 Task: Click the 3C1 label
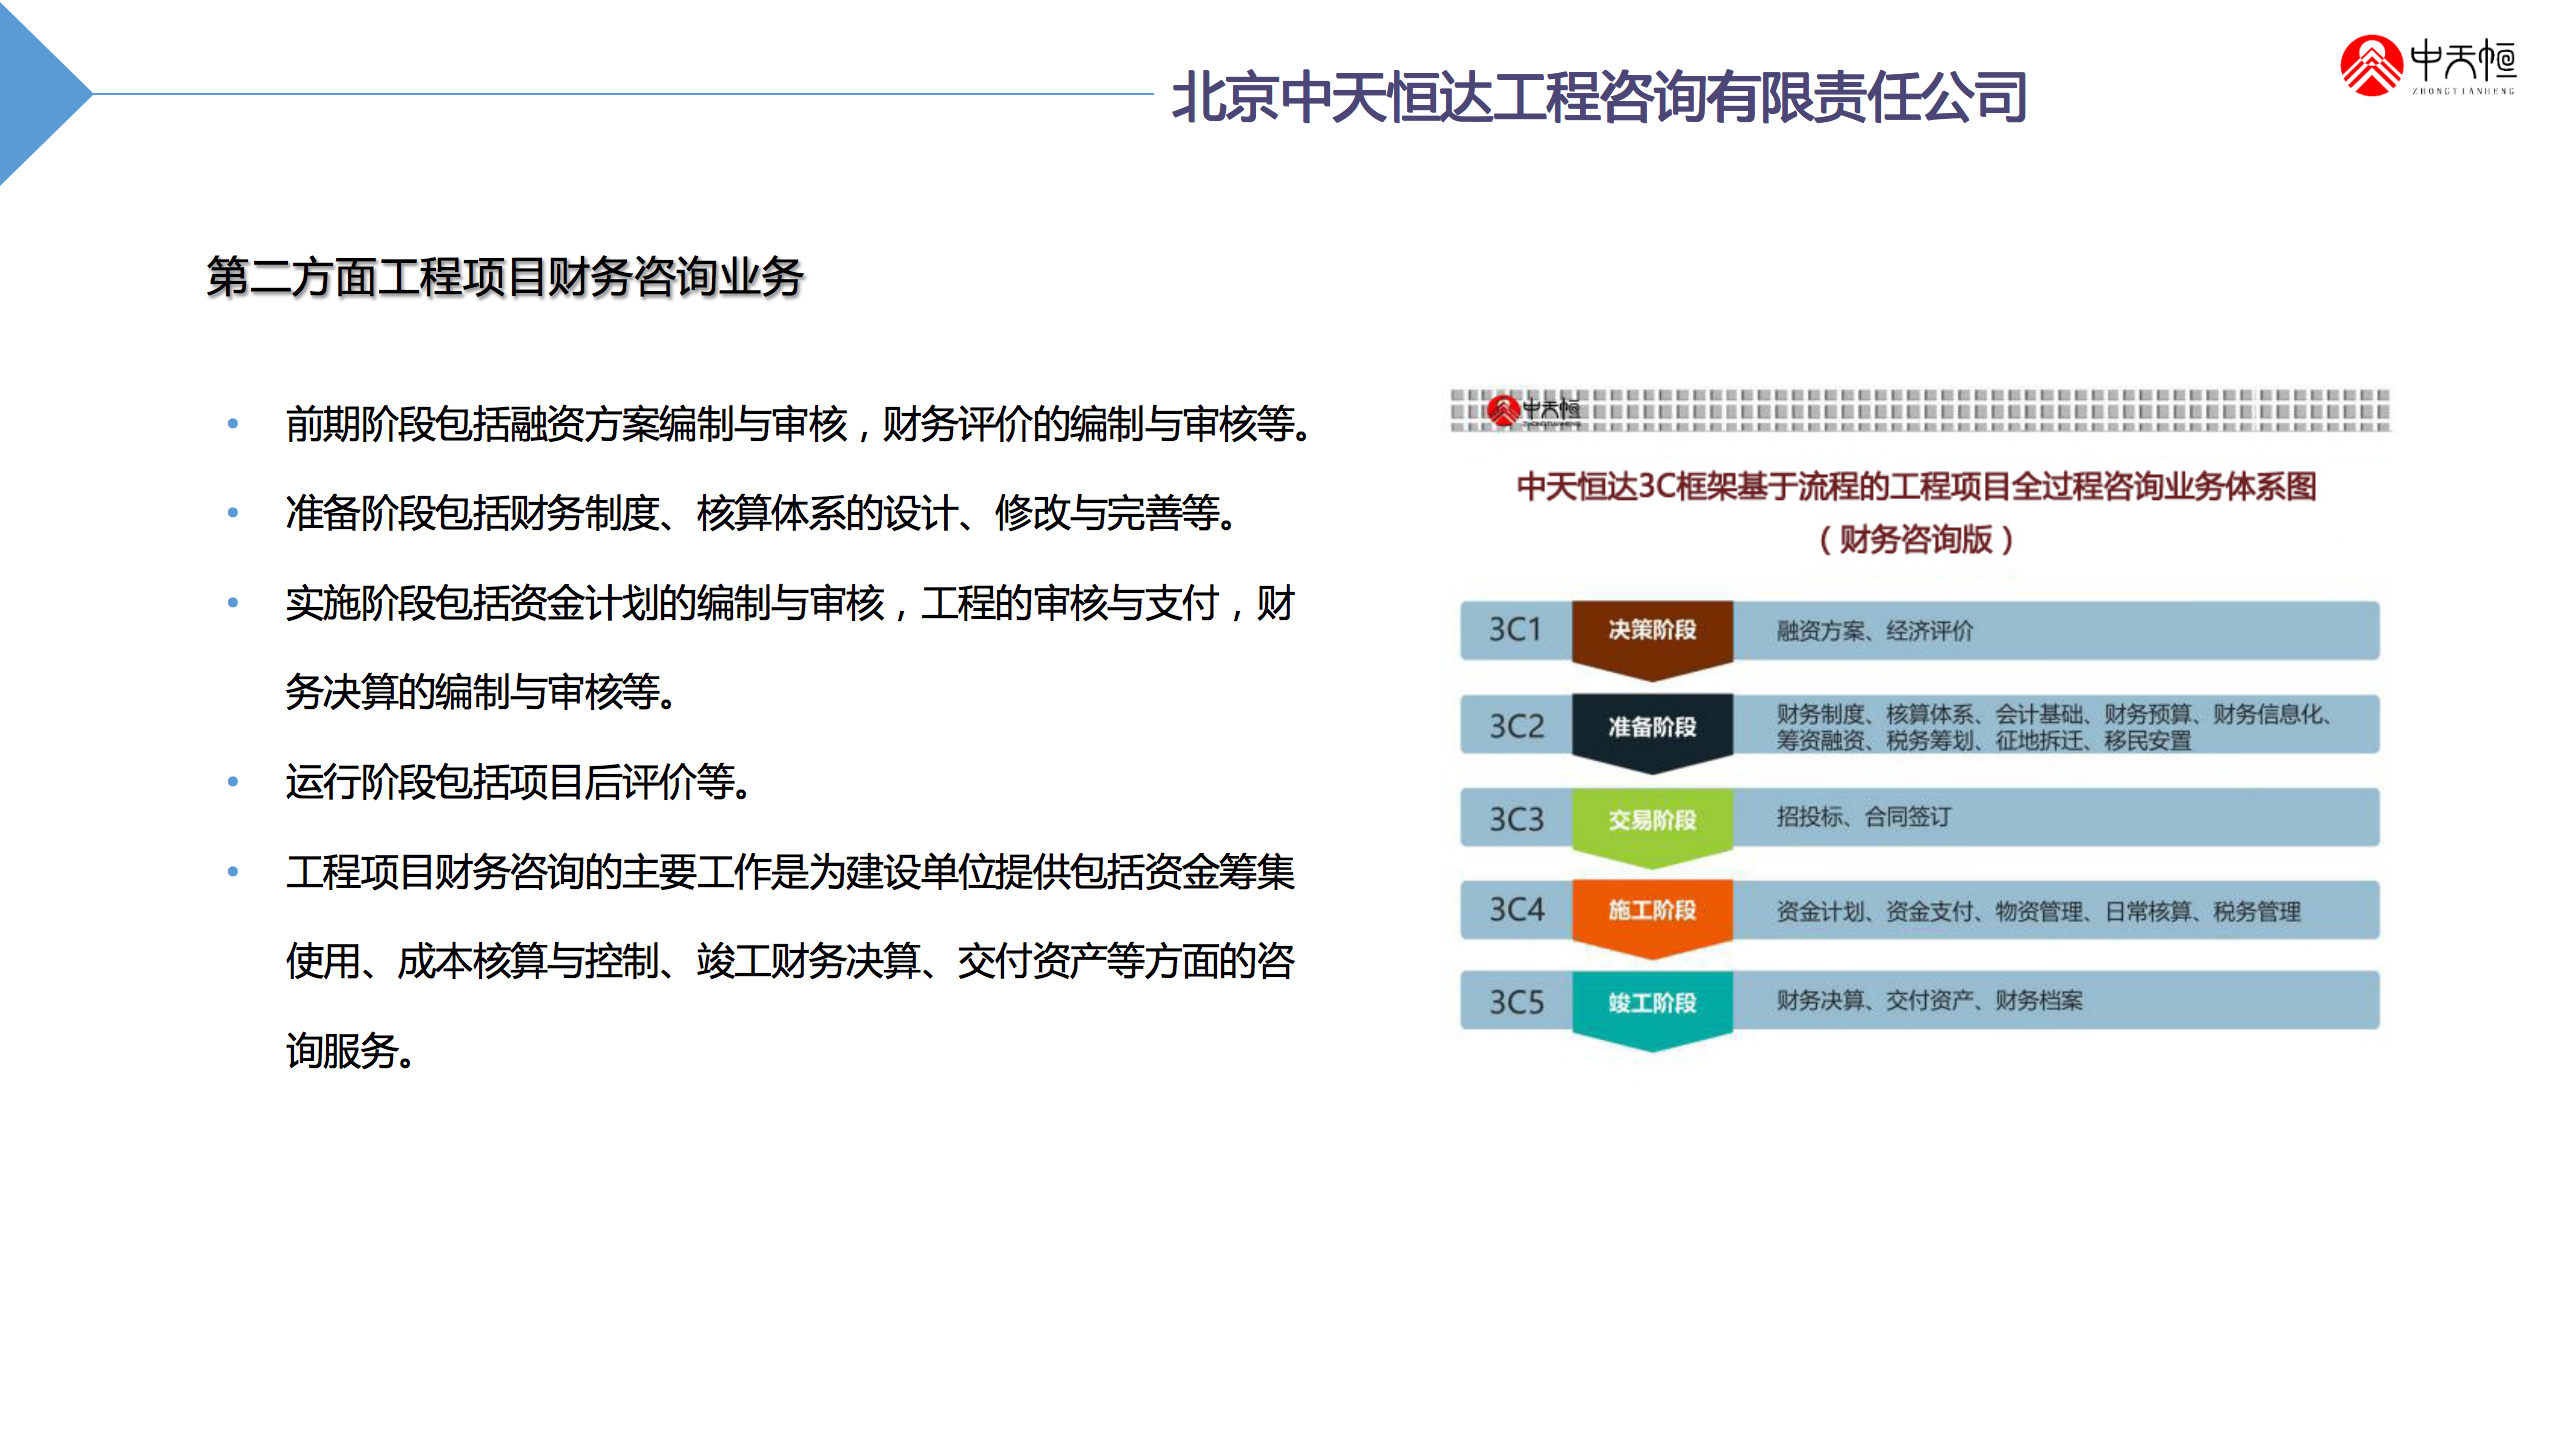pos(1515,630)
